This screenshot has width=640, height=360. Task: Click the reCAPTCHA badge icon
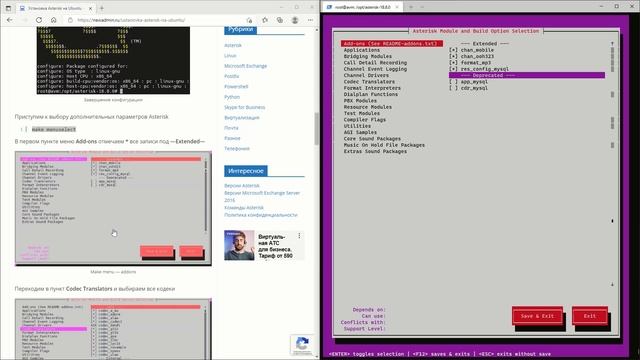302,345
